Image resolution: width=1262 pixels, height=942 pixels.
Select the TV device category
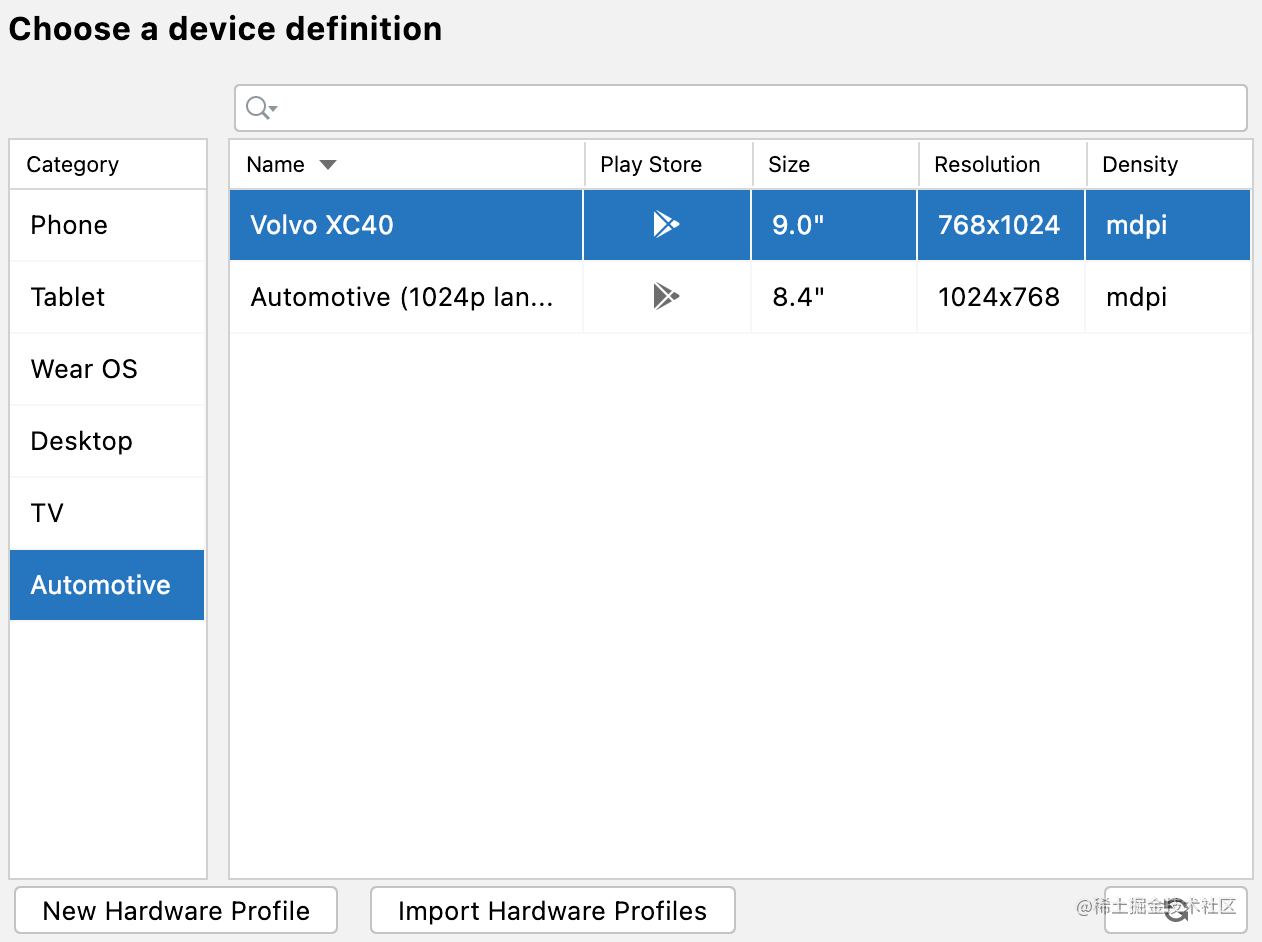click(47, 512)
